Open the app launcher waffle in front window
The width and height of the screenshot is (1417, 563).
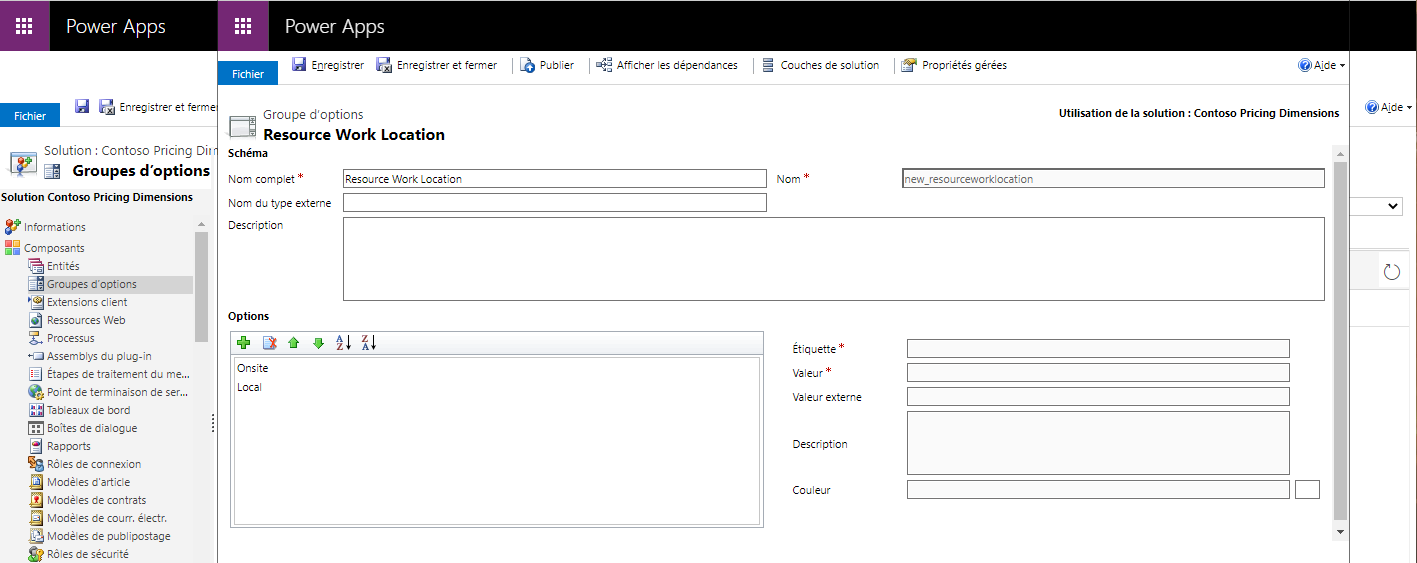[x=243, y=26]
